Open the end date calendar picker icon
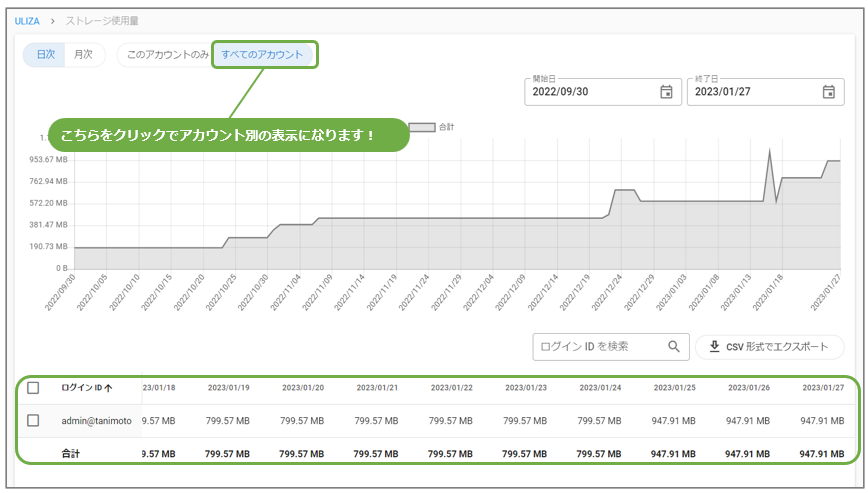Viewport: 868px width, 493px height. pyautogui.click(x=828, y=92)
